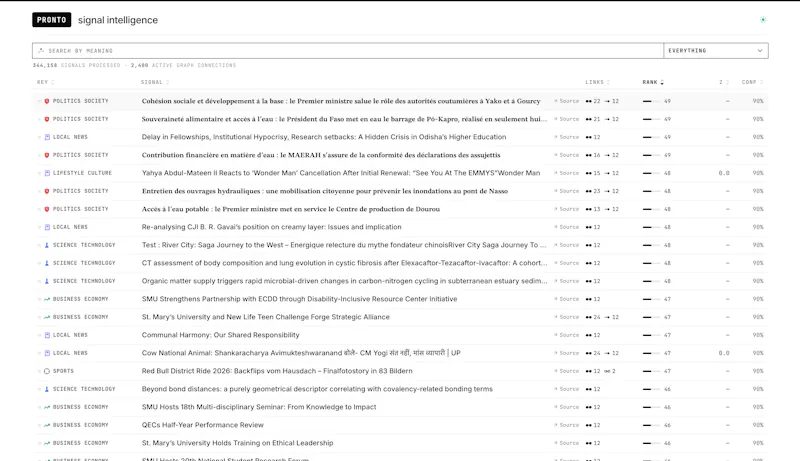Open the Source link for QECs Half-Year Performance Review
Image resolution: width=800 pixels, height=461 pixels.
pos(567,425)
